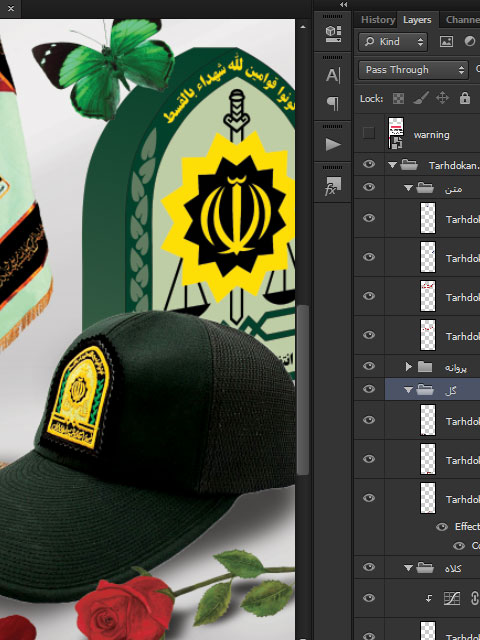The width and height of the screenshot is (480, 640).
Task: Click the گل group folder icon
Action: click(425, 390)
